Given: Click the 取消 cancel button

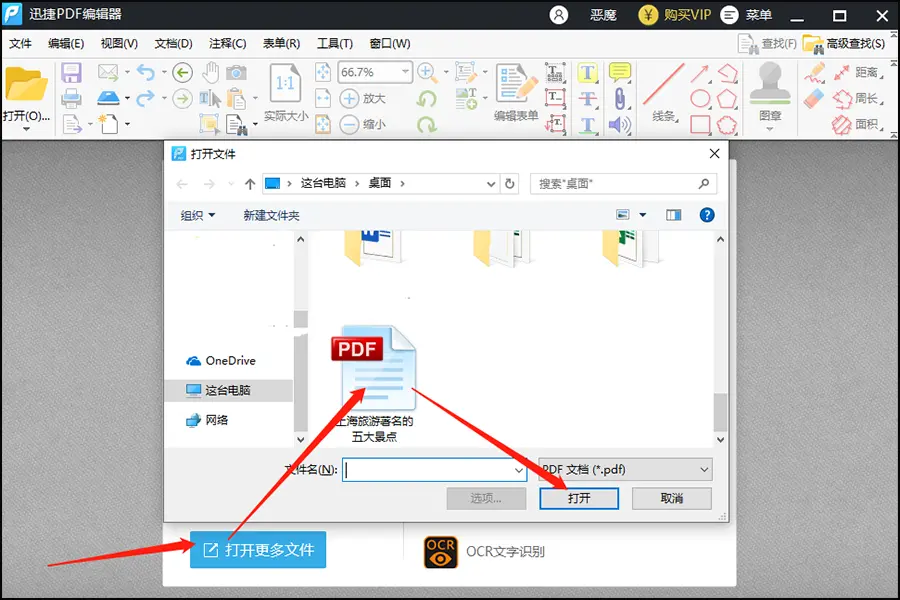Looking at the screenshot, I should (672, 498).
